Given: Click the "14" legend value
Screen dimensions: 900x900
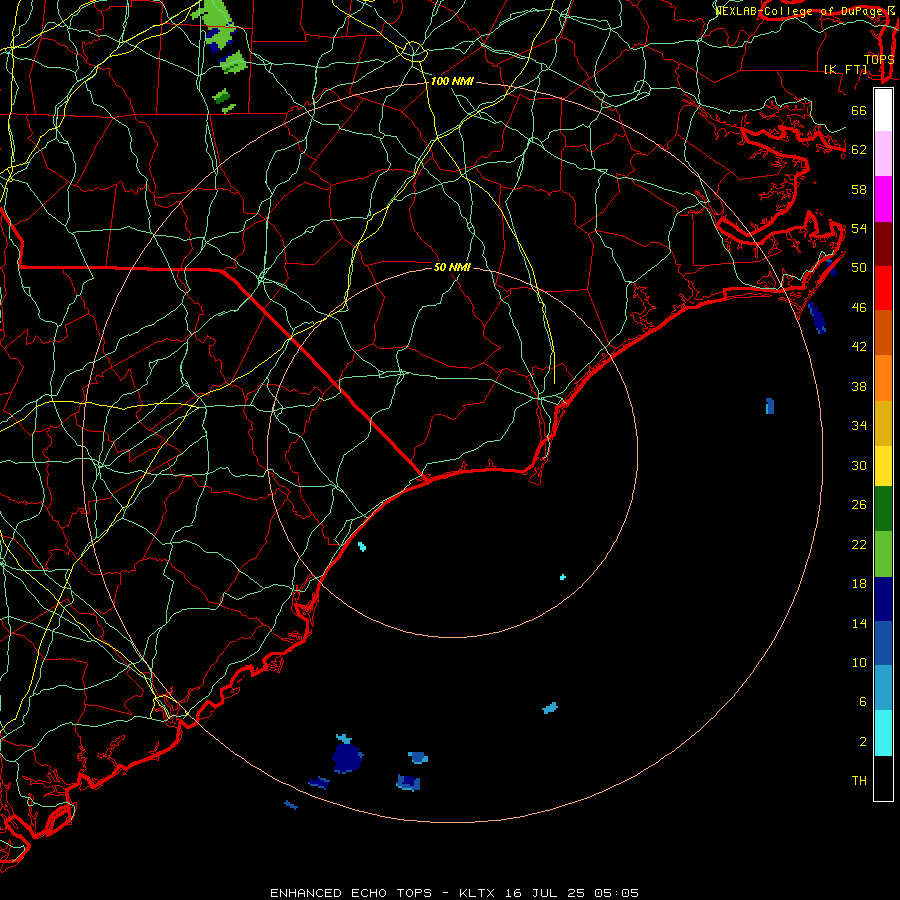Looking at the screenshot, I should click(x=859, y=623).
